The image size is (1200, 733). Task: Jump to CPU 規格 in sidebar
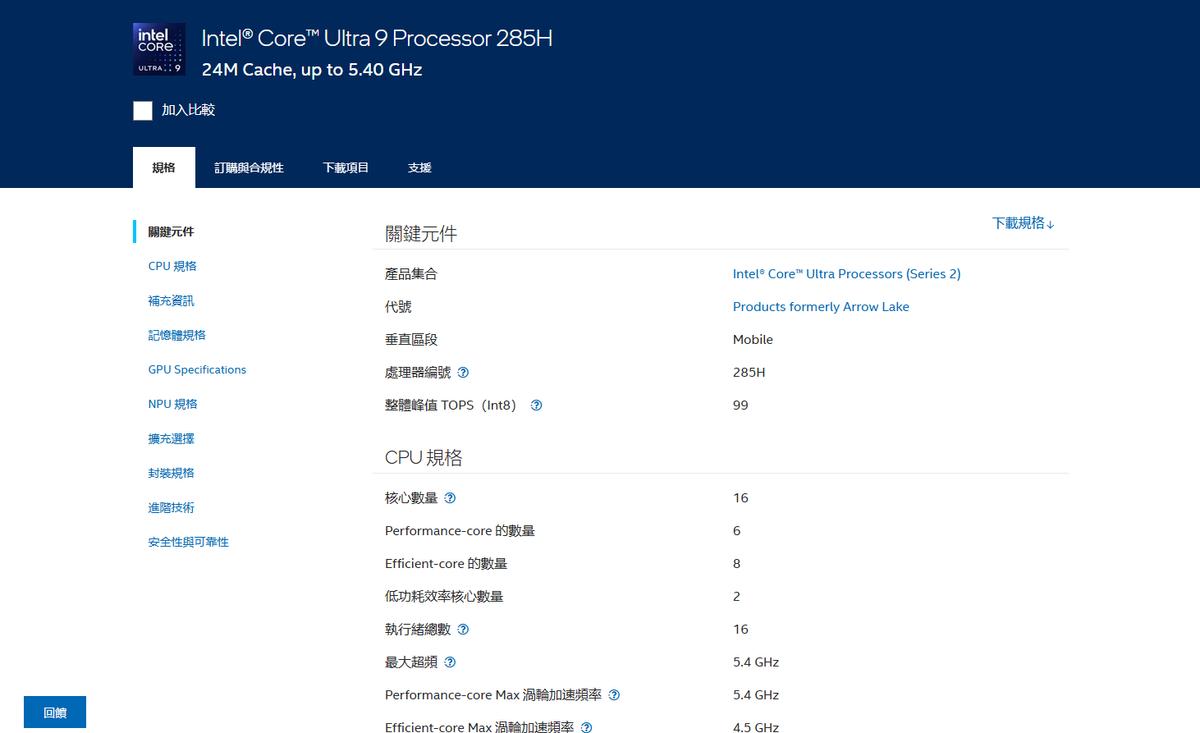coord(172,266)
